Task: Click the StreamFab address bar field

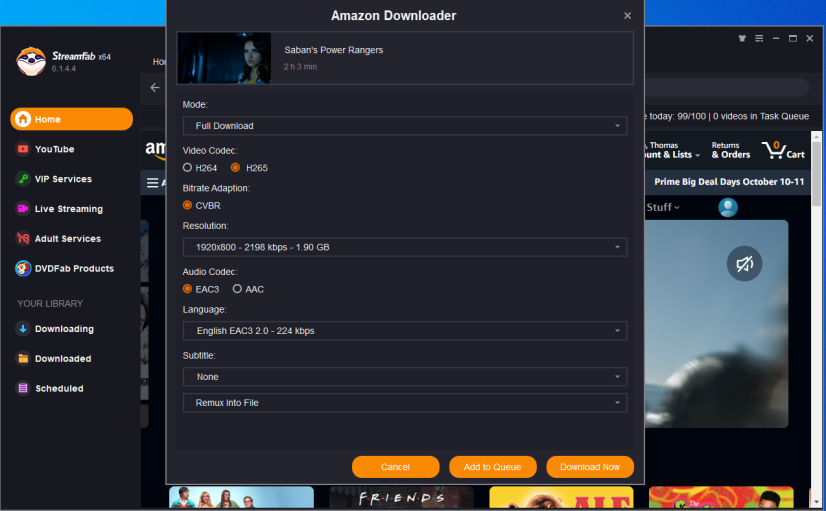Action: point(727,87)
